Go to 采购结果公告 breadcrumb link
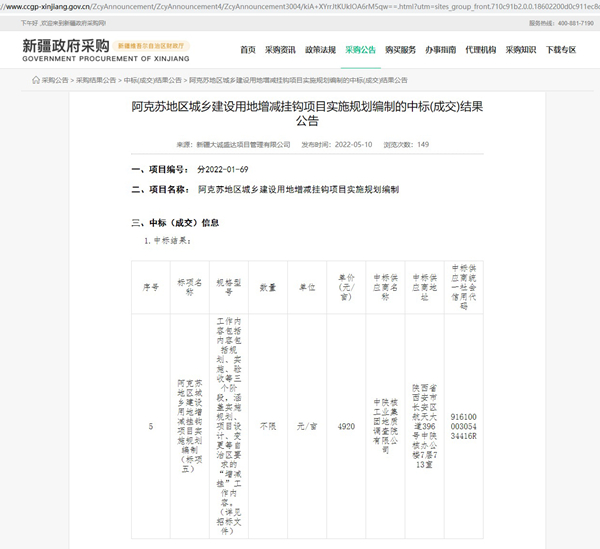 [96, 80]
